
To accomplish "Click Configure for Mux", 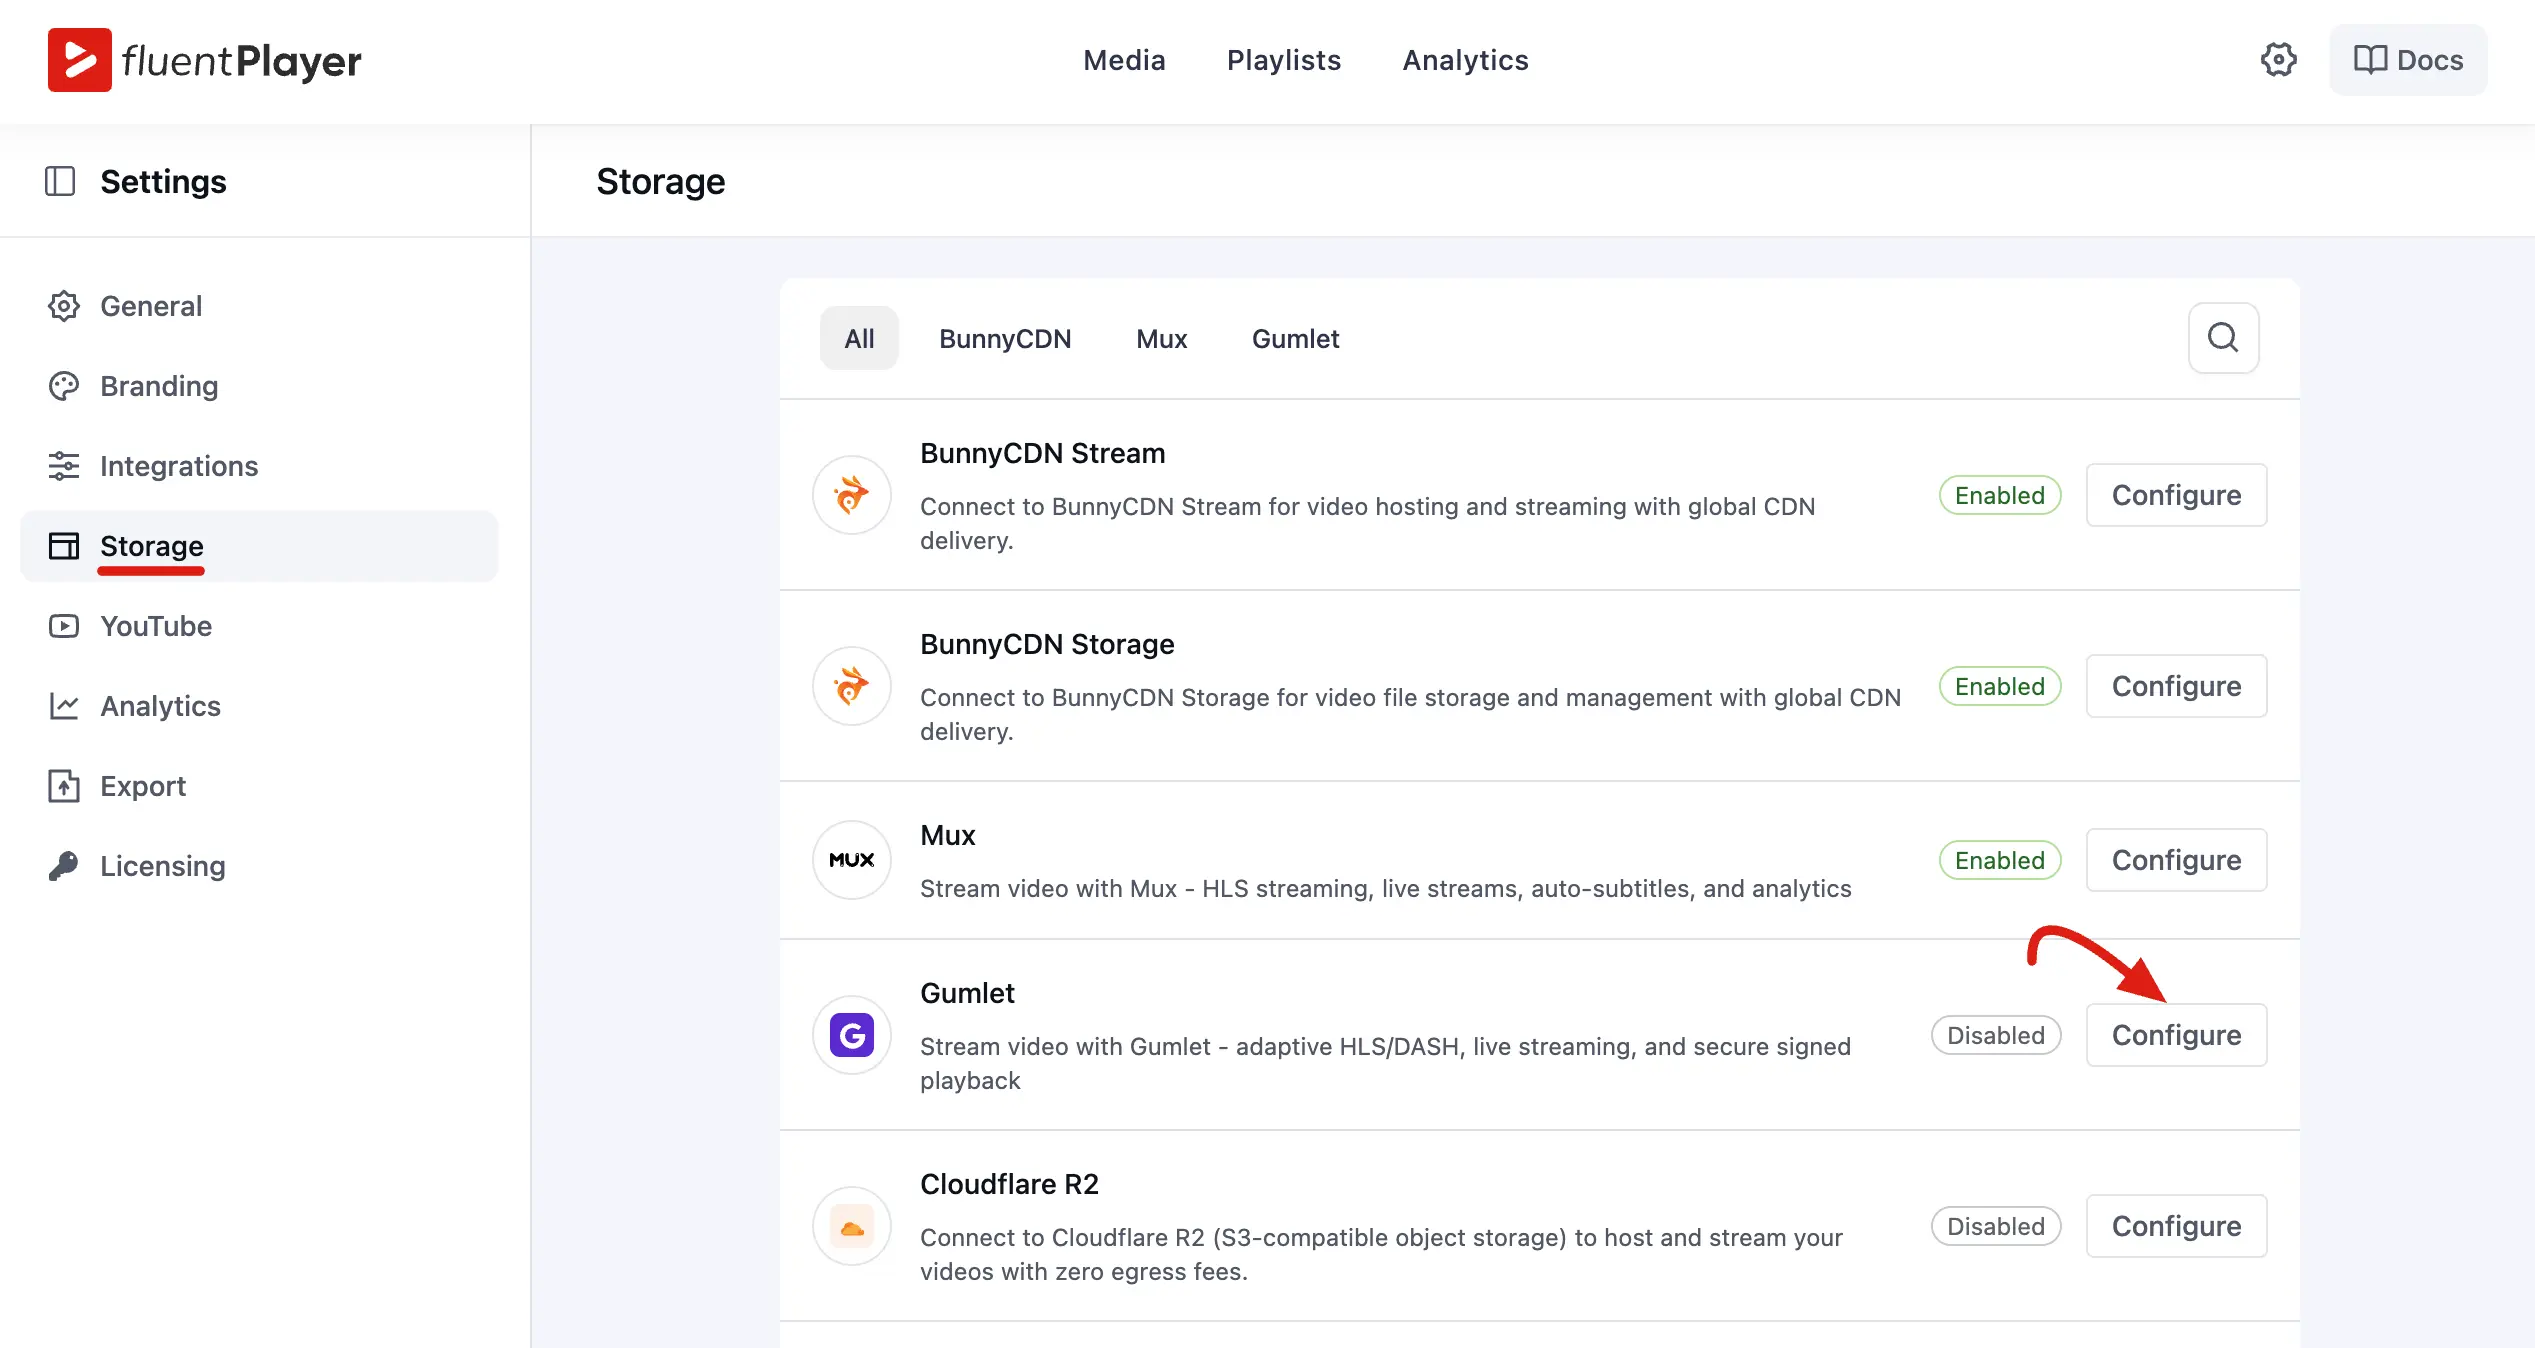I will 2176,860.
